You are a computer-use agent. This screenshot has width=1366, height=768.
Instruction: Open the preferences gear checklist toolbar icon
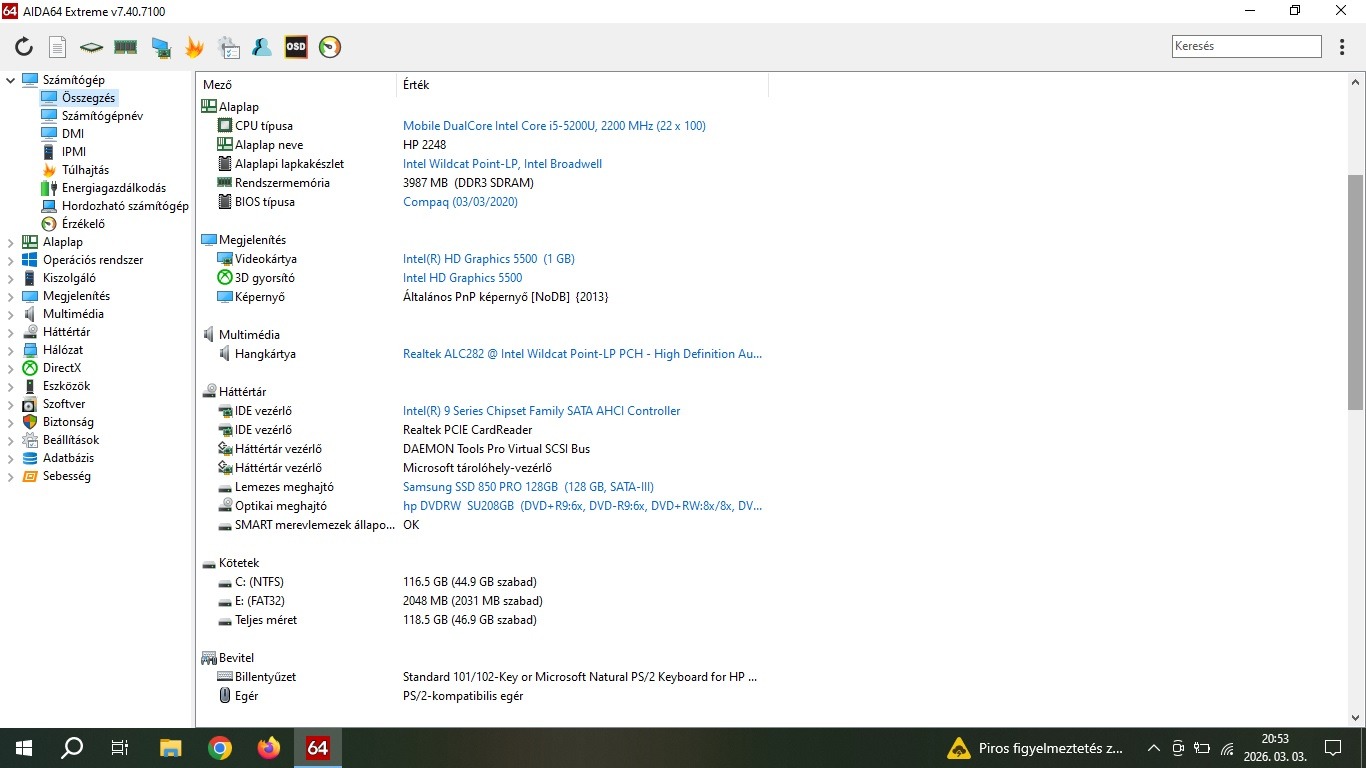[x=228, y=47]
